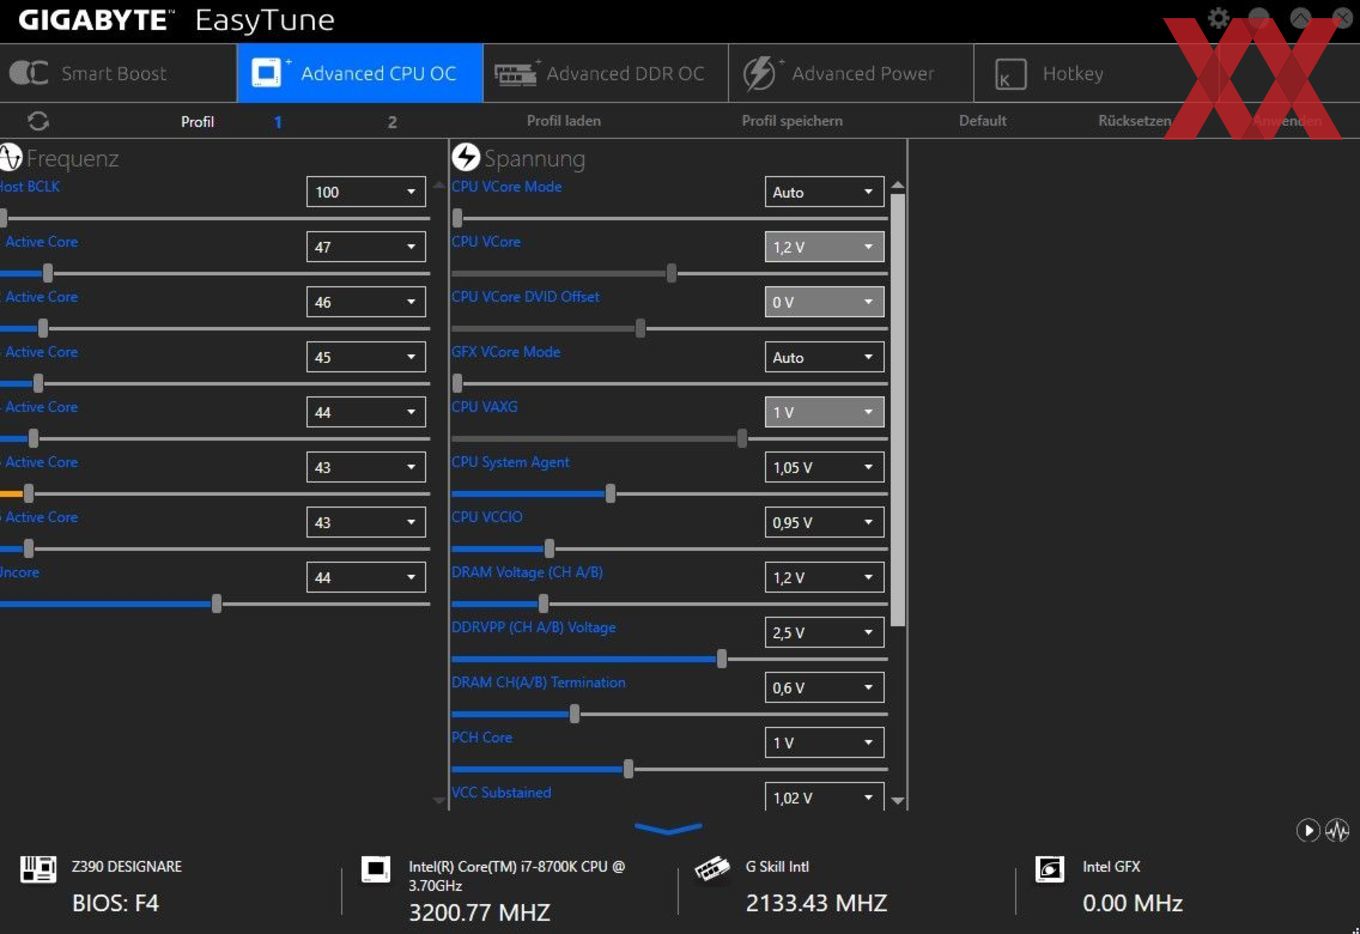Open the Advanced DDR OC tab

pyautogui.click(x=605, y=73)
